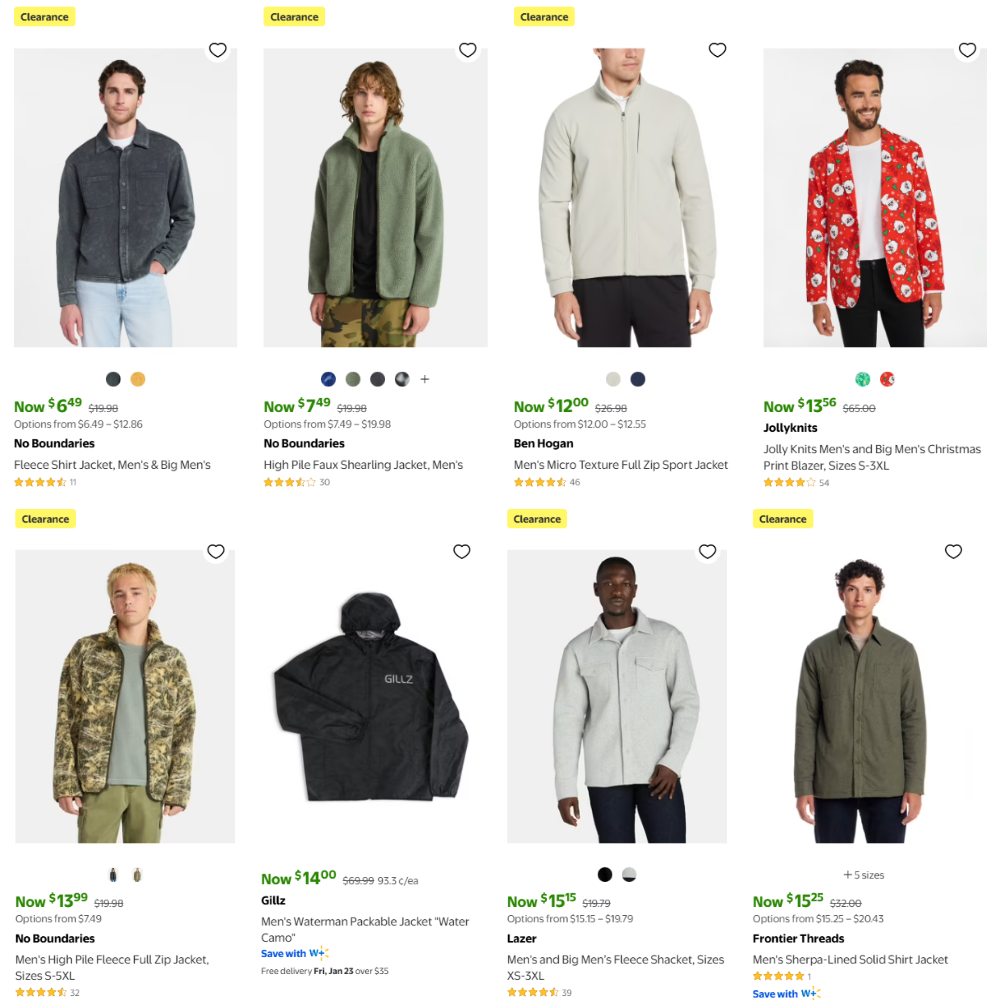Save Ben Hogan Sport Jacket to favorites
This screenshot has width=1000, height=1000.
[717, 50]
